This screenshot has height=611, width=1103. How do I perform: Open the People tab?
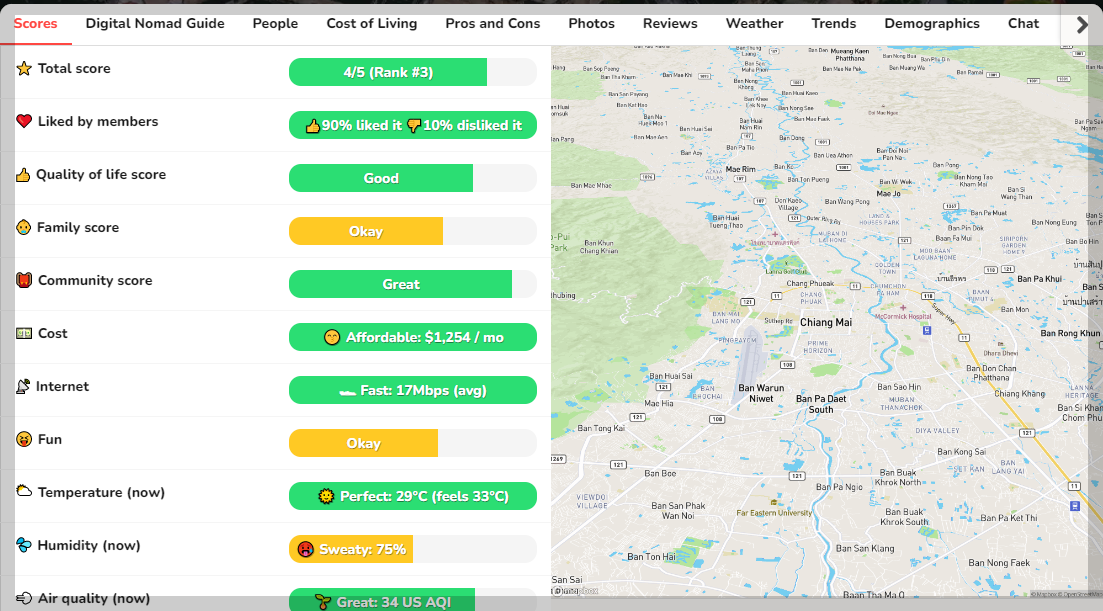(275, 23)
